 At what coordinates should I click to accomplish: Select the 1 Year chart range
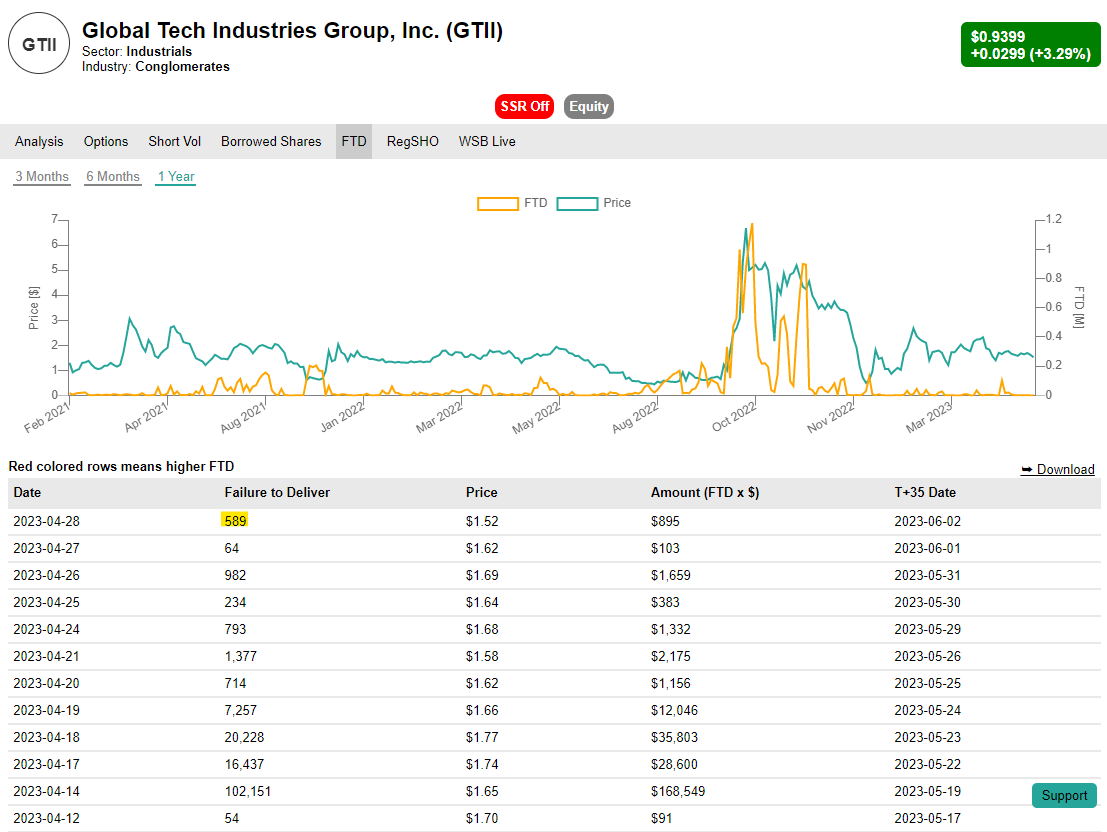point(175,176)
